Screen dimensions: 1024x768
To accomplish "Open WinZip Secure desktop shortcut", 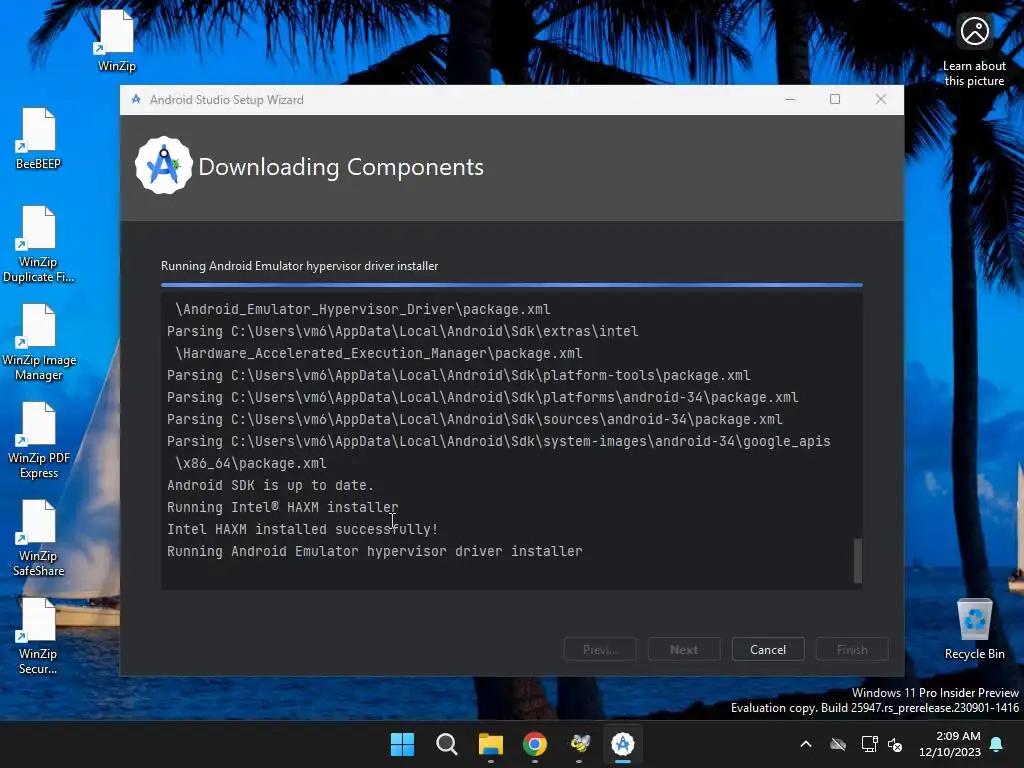I will coord(38,635).
